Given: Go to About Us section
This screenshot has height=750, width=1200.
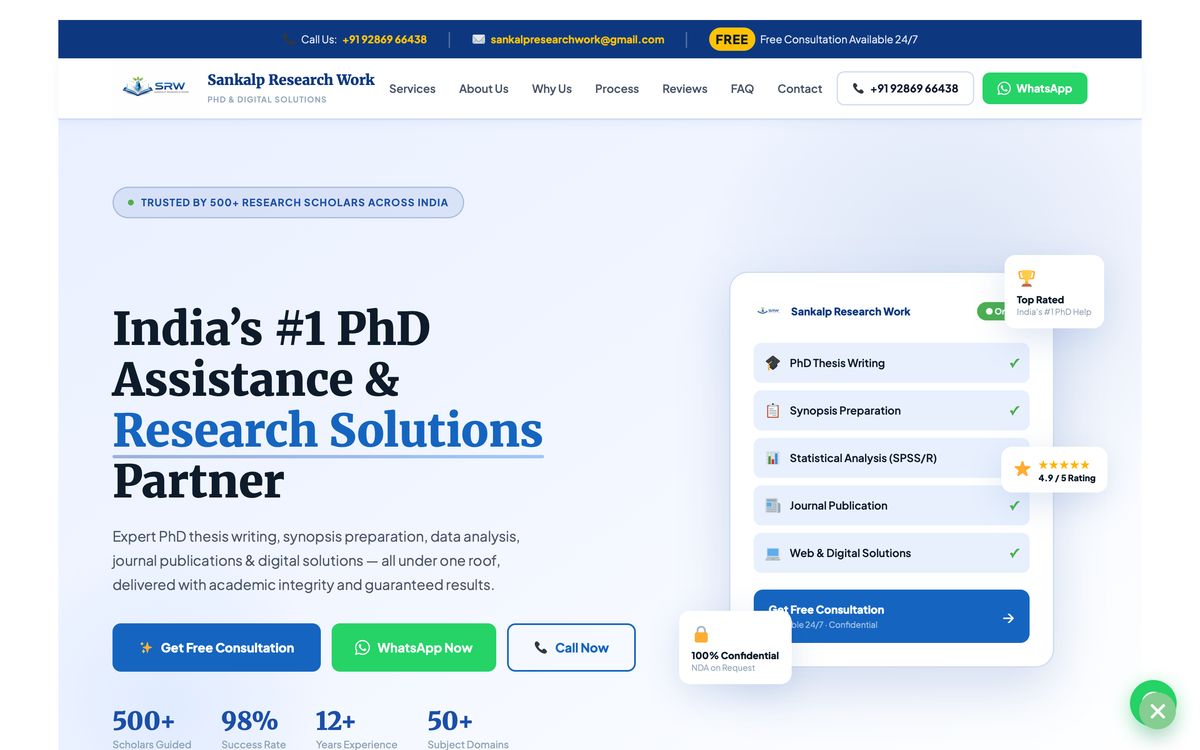Looking at the screenshot, I should pos(483,89).
